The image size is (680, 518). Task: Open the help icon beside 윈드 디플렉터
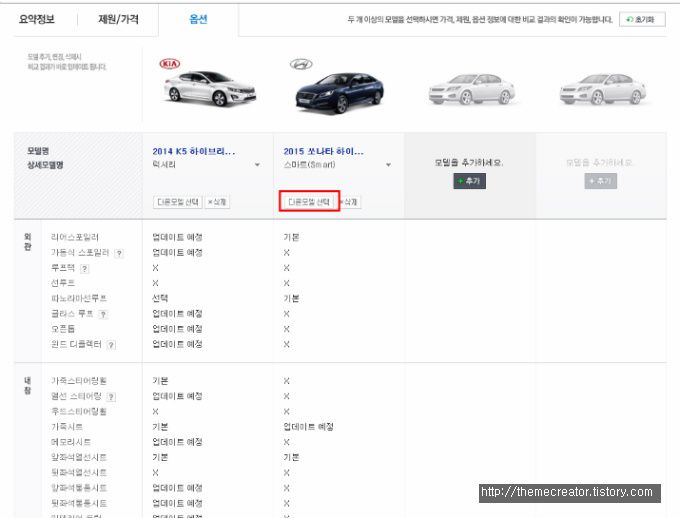111,345
